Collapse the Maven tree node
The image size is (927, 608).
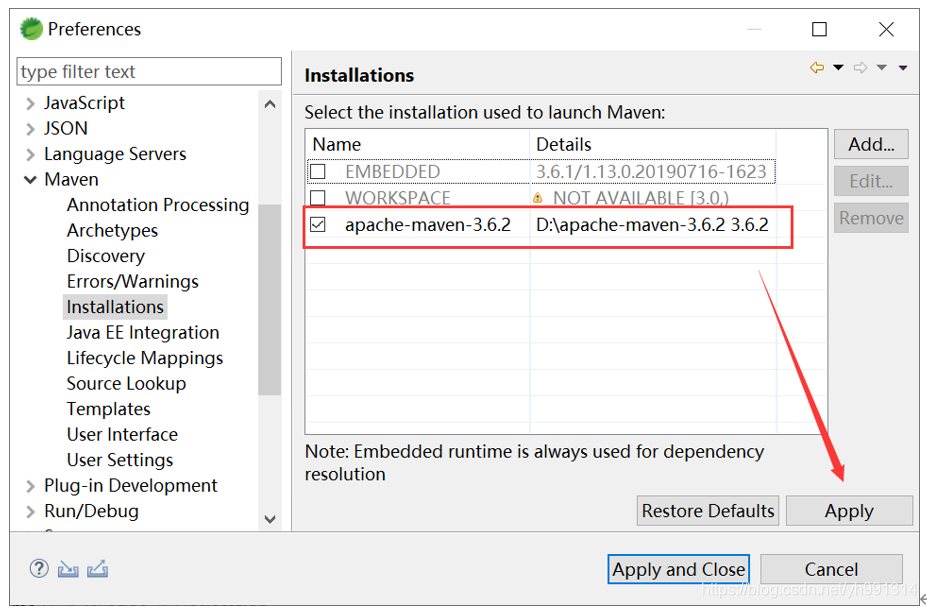30,180
